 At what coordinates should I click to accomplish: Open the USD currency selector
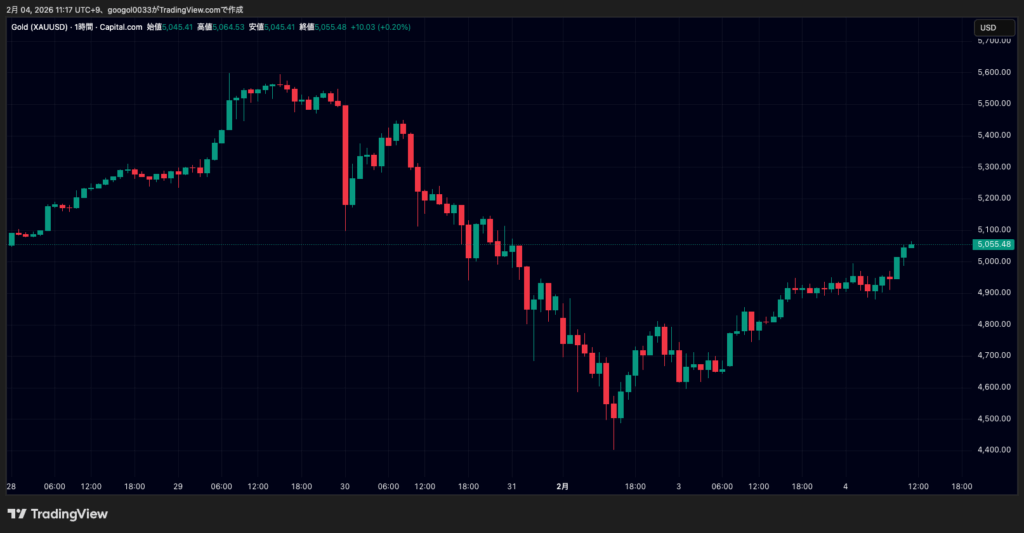987,27
